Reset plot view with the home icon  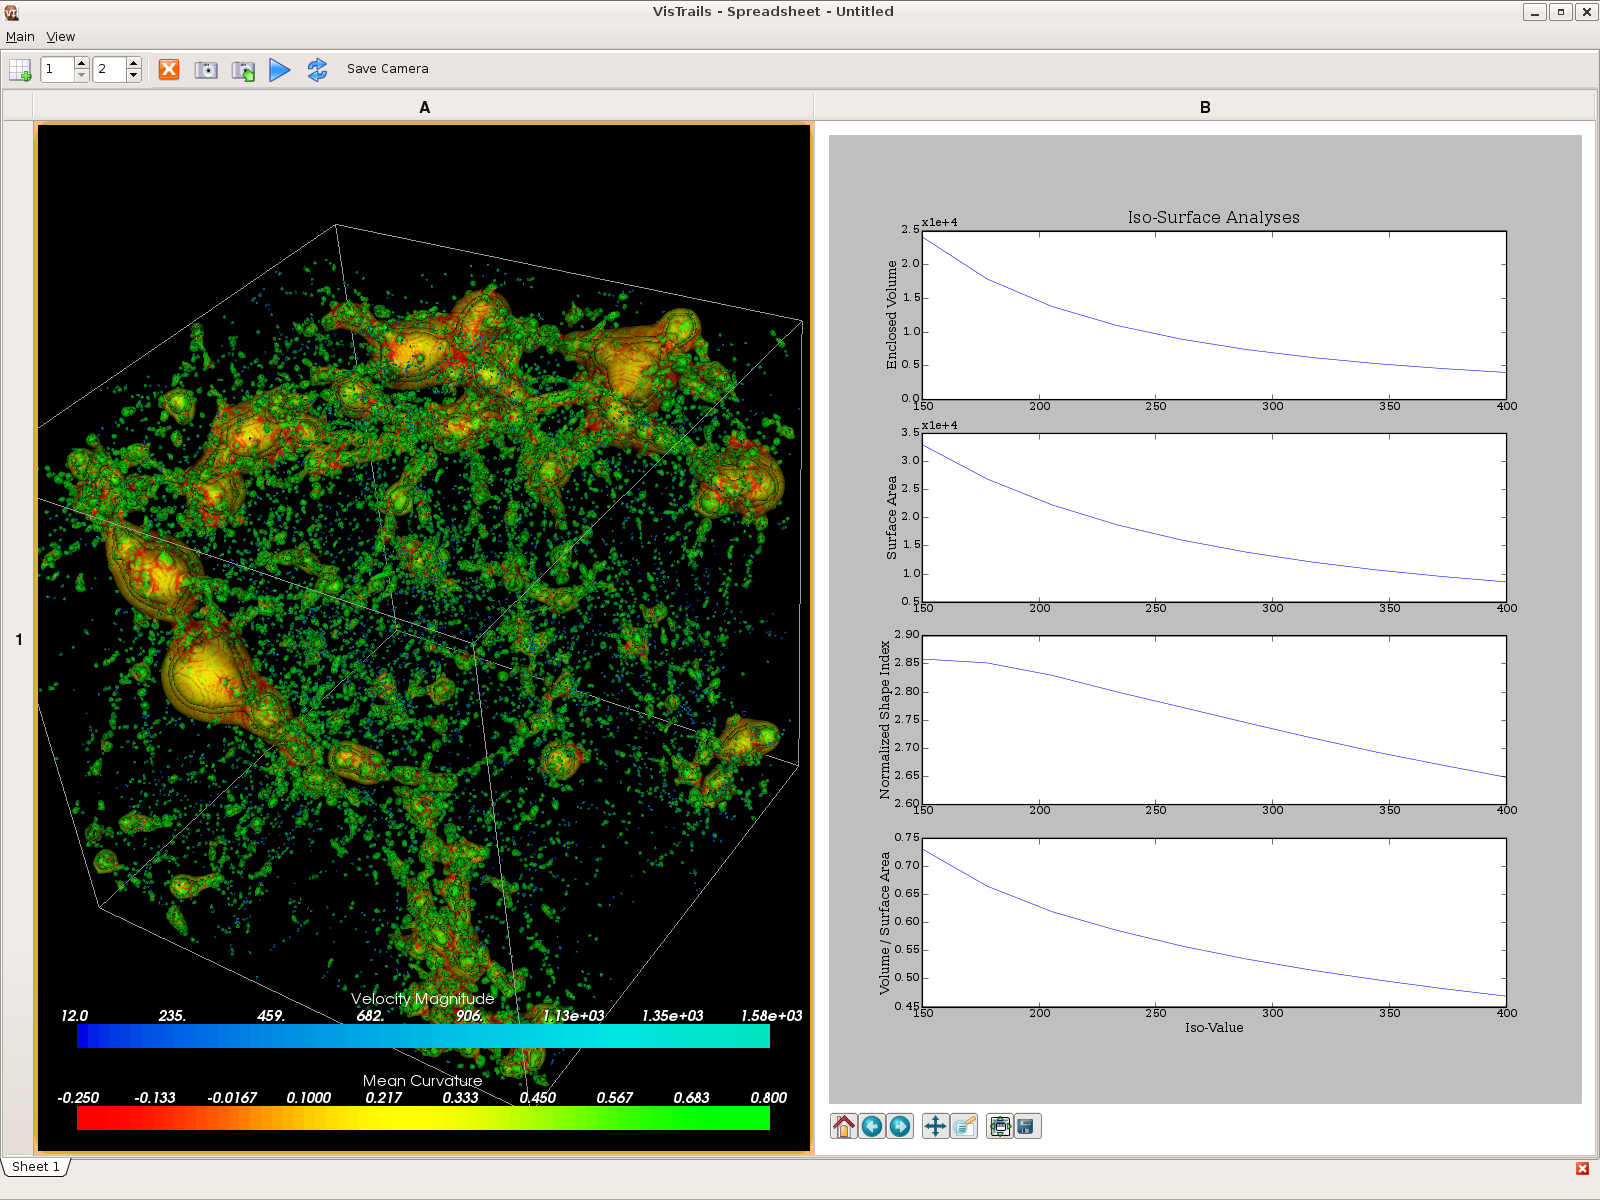pyautogui.click(x=843, y=1127)
